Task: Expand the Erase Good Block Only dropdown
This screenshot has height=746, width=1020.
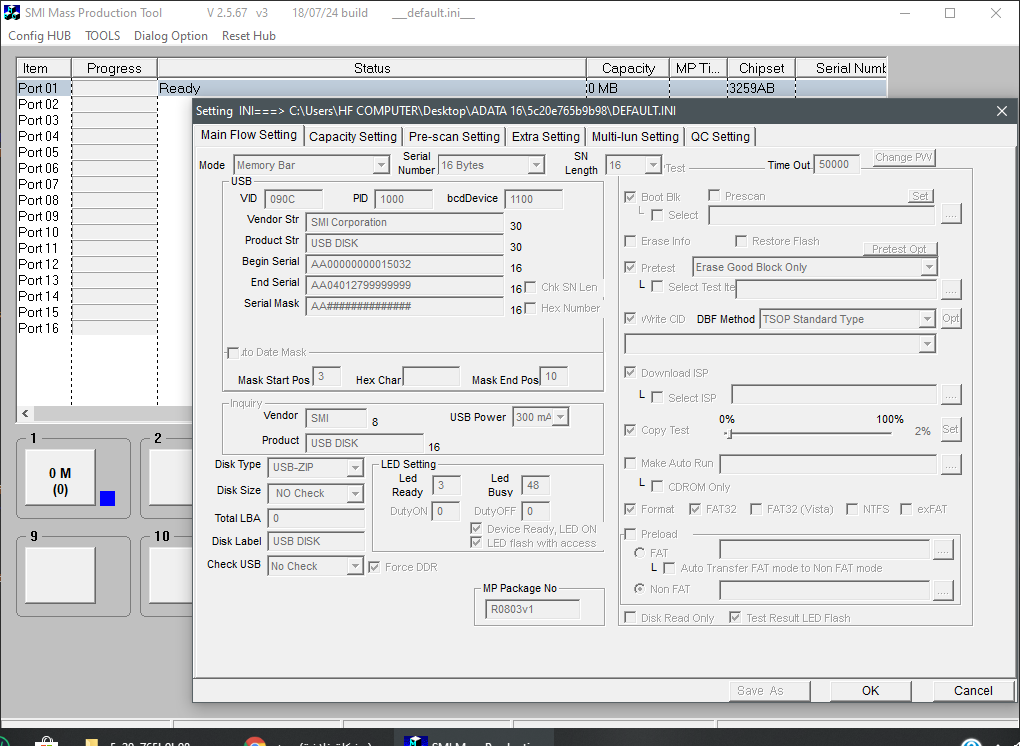Action: [x=929, y=267]
